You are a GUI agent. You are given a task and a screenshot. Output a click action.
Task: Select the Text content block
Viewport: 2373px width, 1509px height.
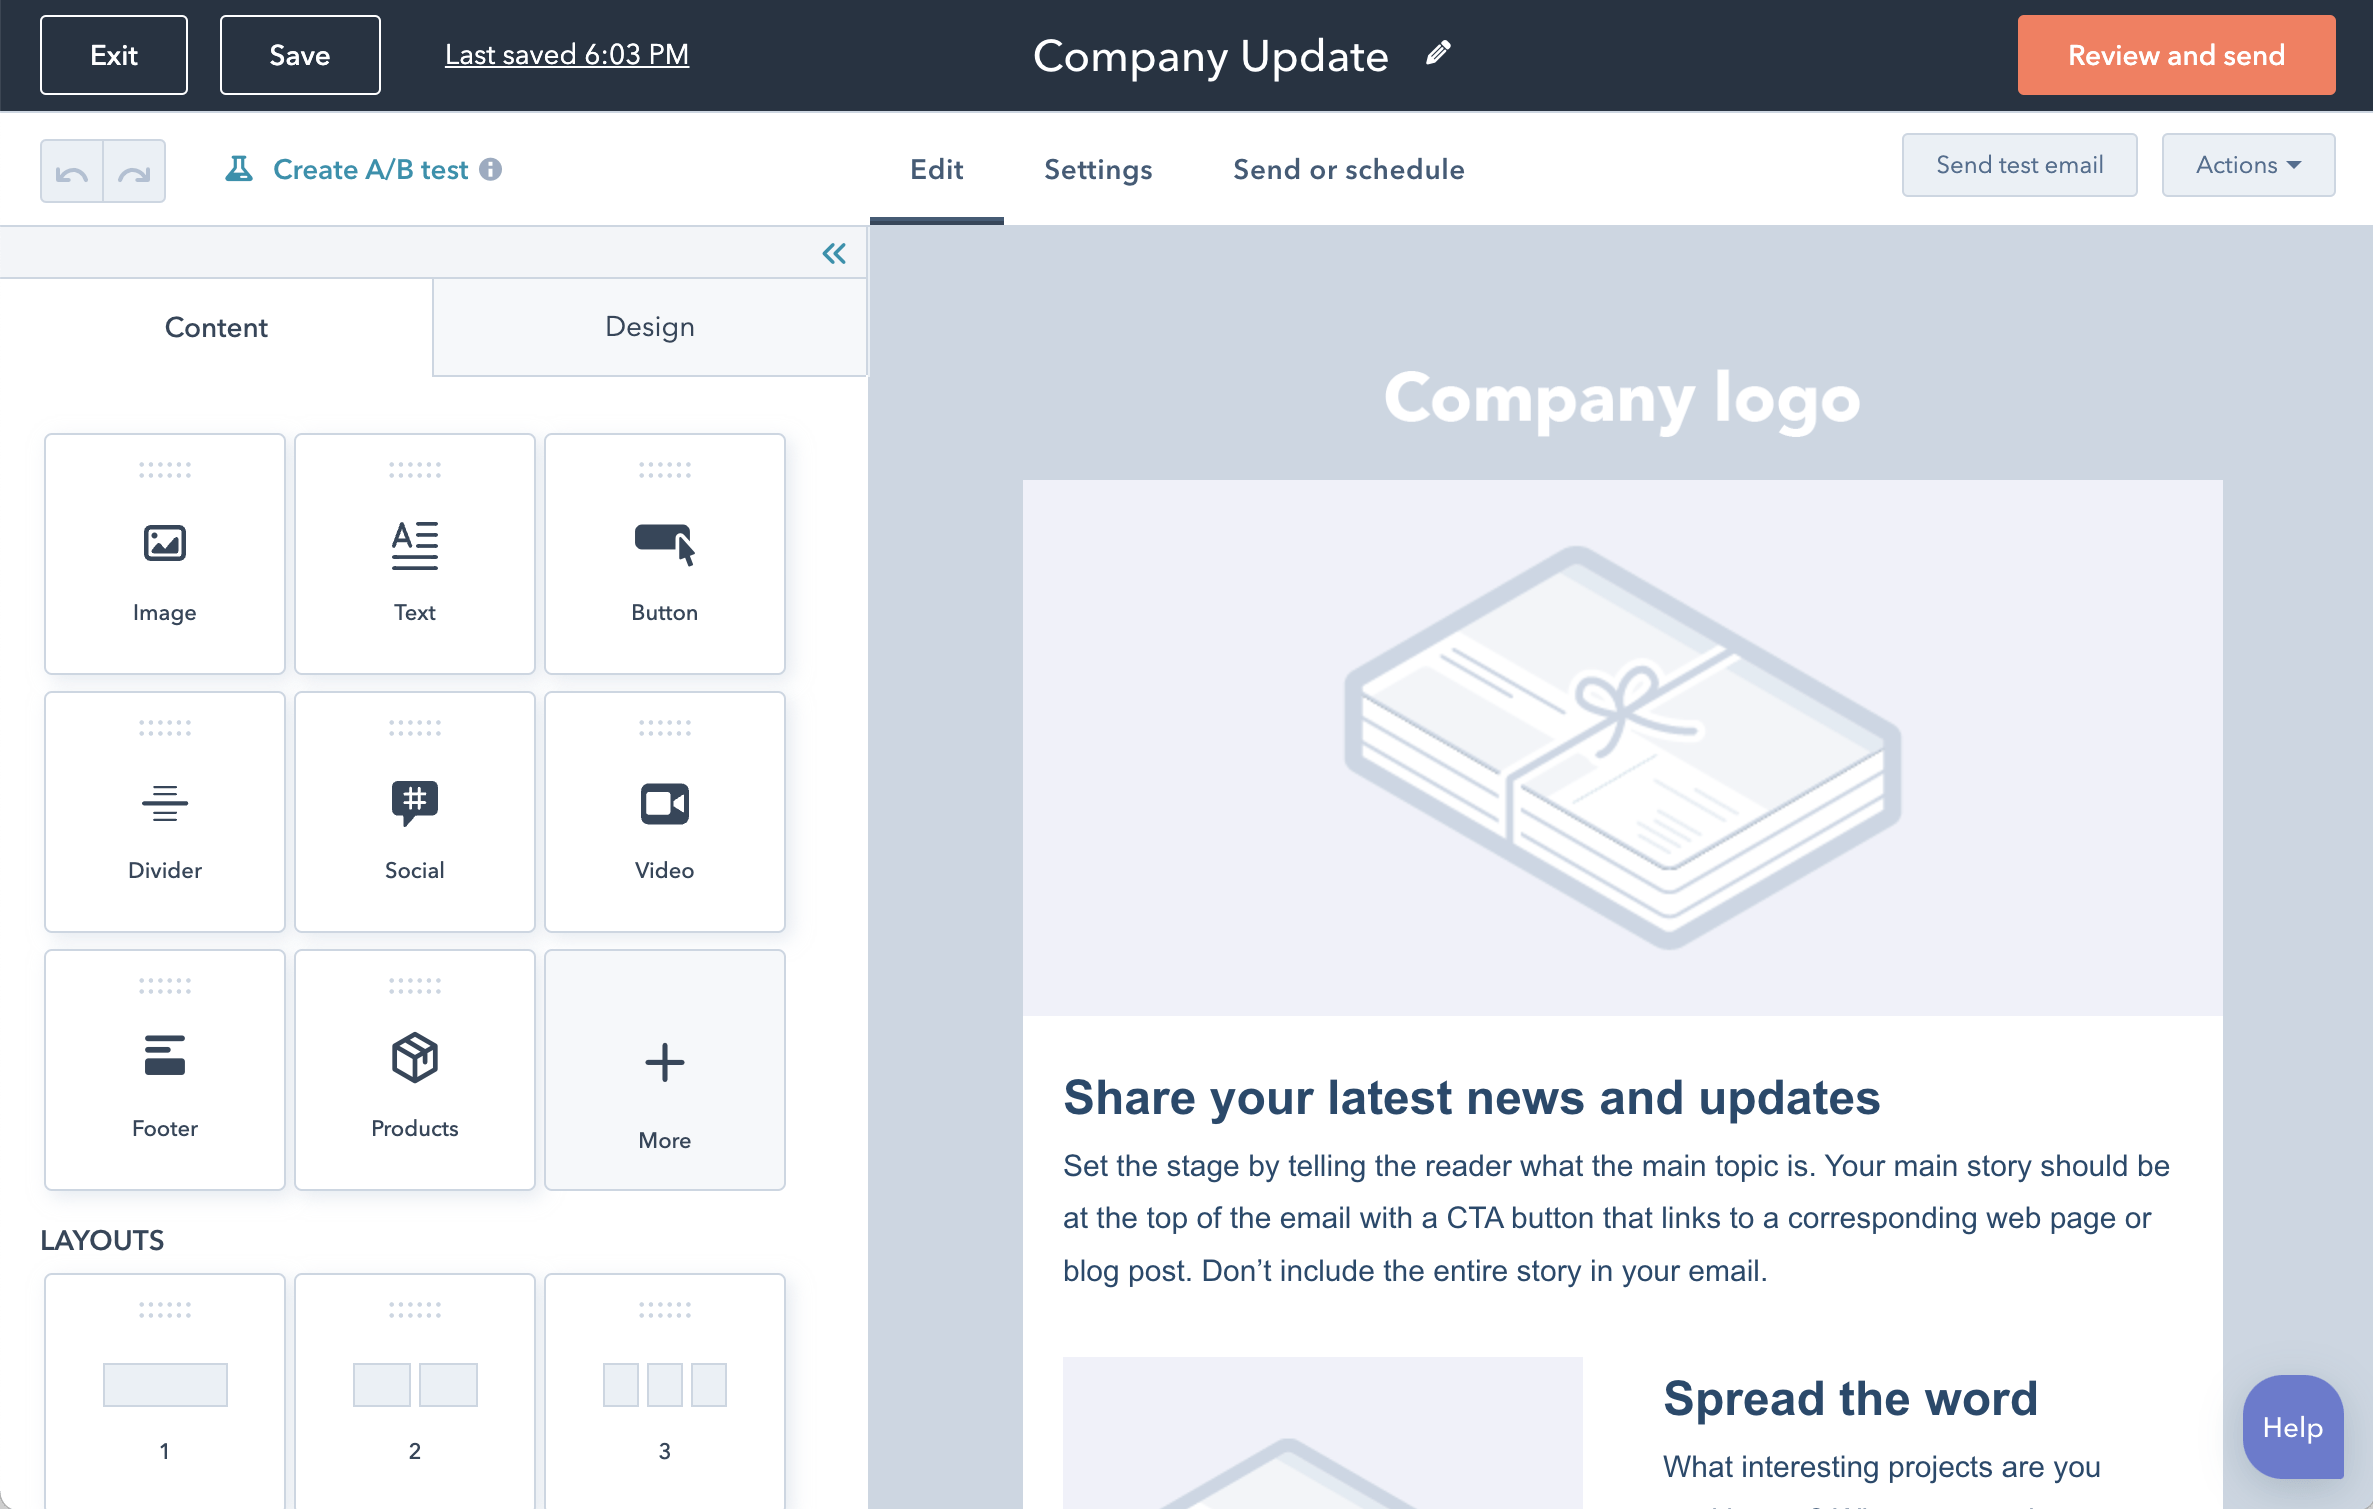[414, 553]
